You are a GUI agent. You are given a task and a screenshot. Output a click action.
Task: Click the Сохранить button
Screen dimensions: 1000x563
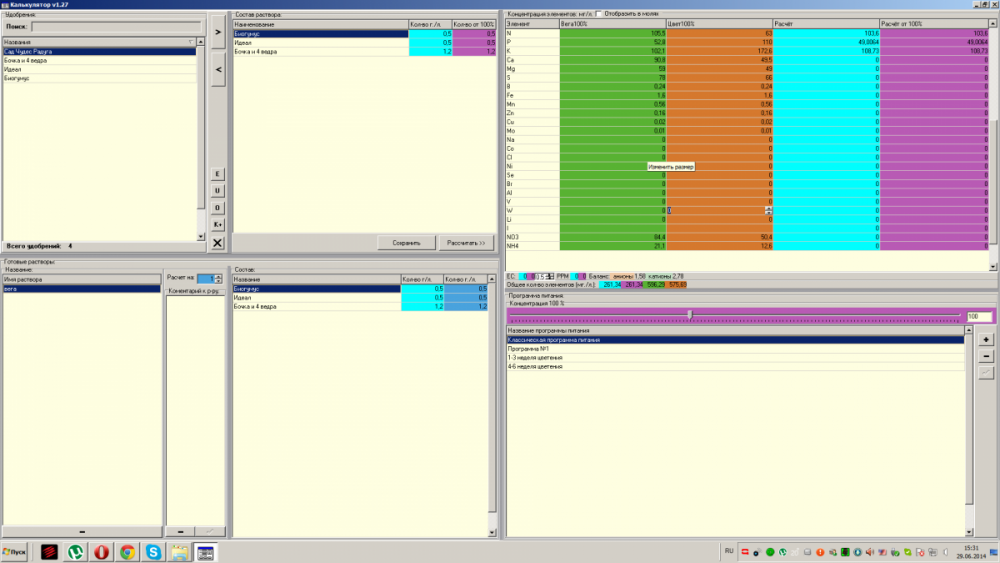pos(406,243)
